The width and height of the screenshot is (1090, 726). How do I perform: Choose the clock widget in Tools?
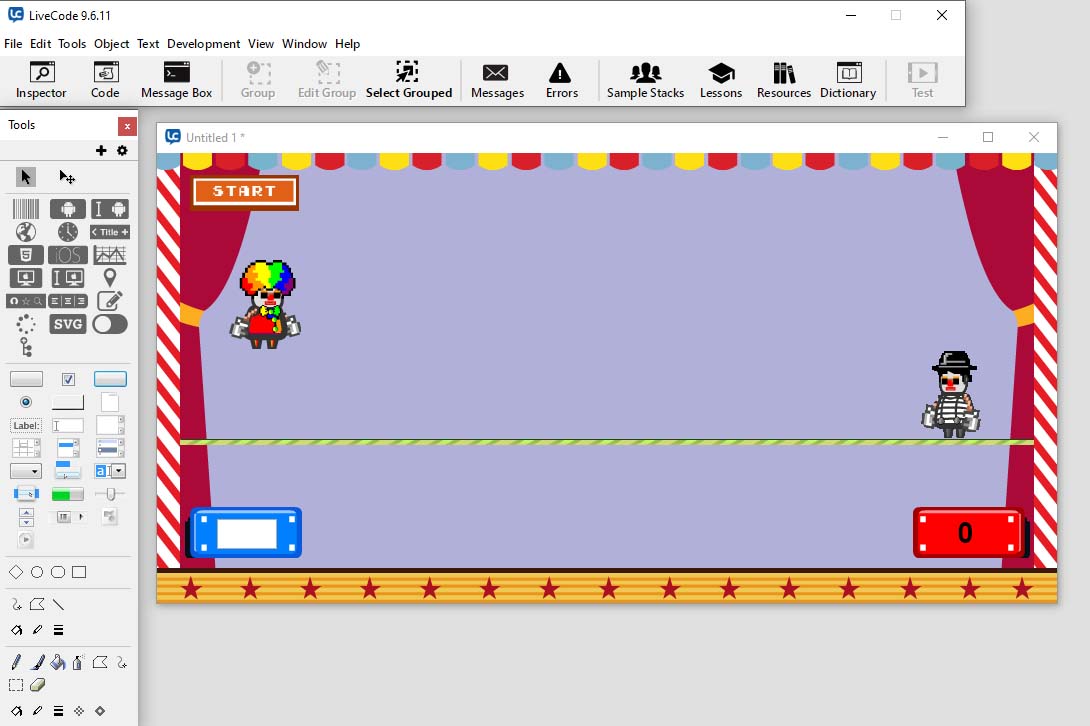tap(68, 232)
